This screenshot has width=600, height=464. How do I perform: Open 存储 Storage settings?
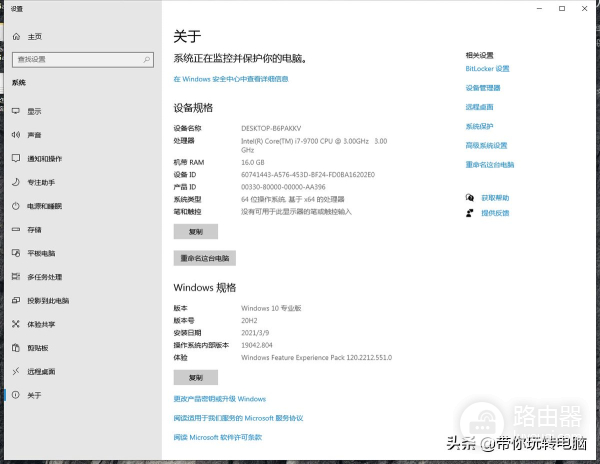[x=34, y=230]
